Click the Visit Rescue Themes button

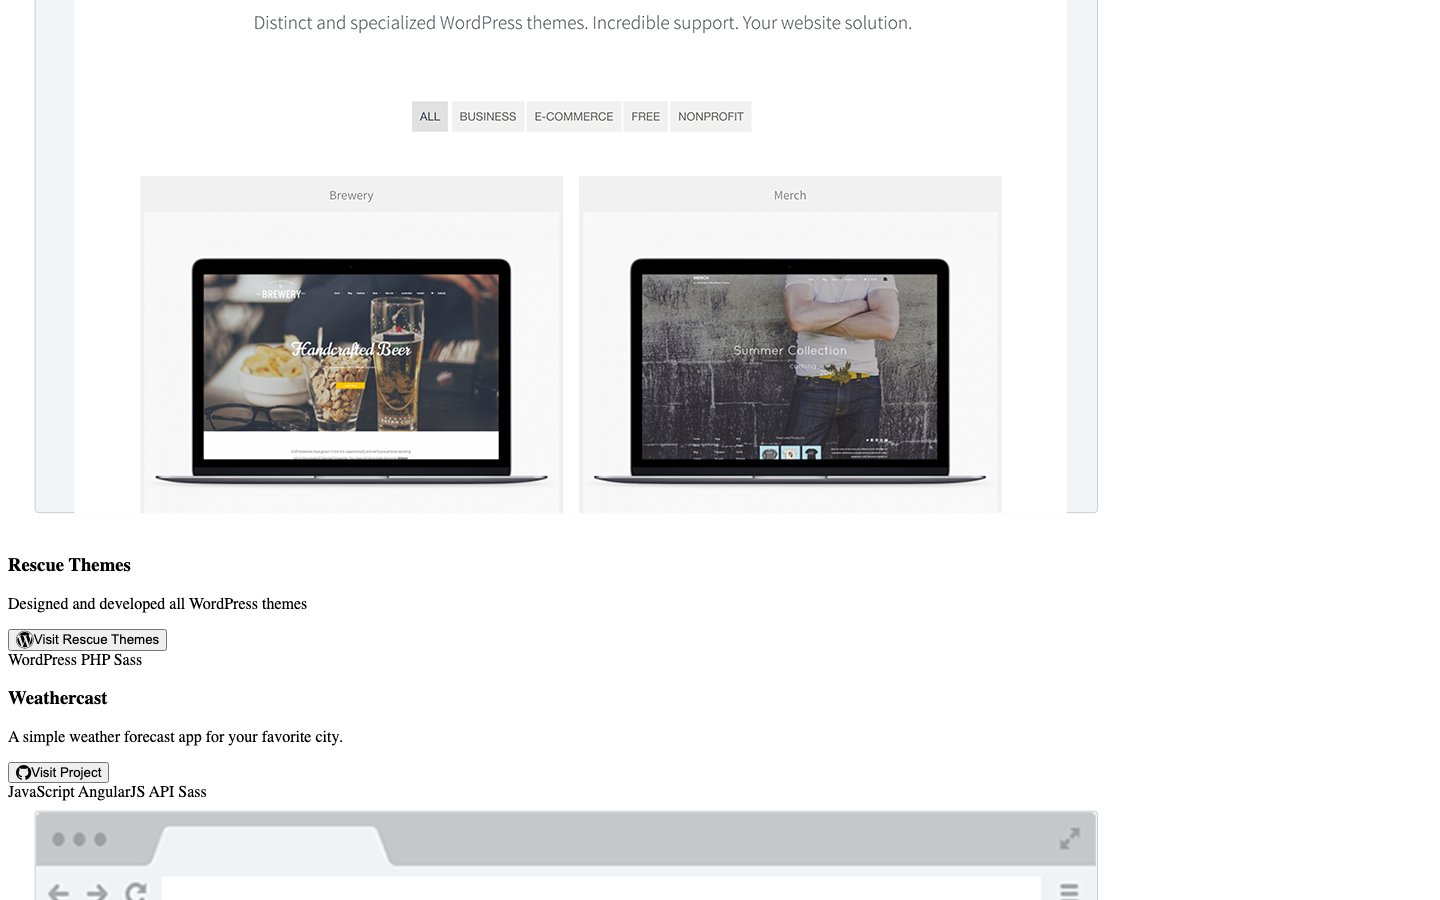coord(87,640)
